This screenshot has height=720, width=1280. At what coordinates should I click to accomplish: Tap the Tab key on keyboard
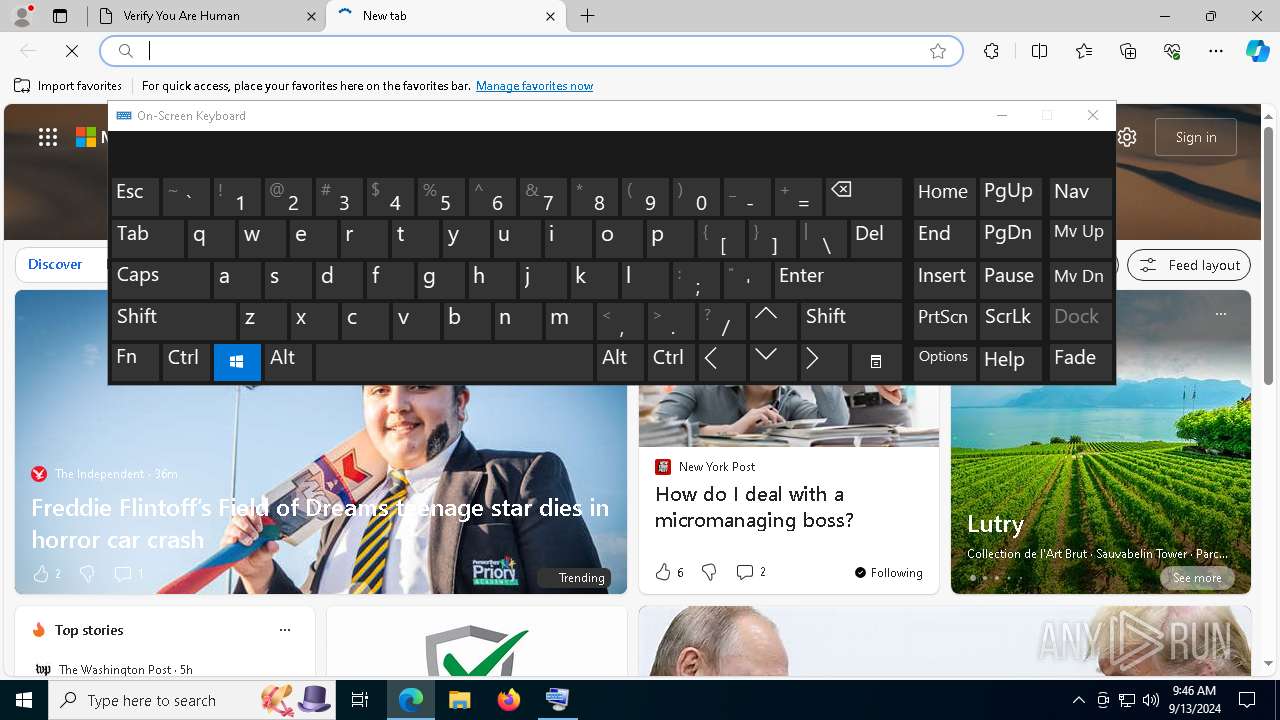(148, 238)
